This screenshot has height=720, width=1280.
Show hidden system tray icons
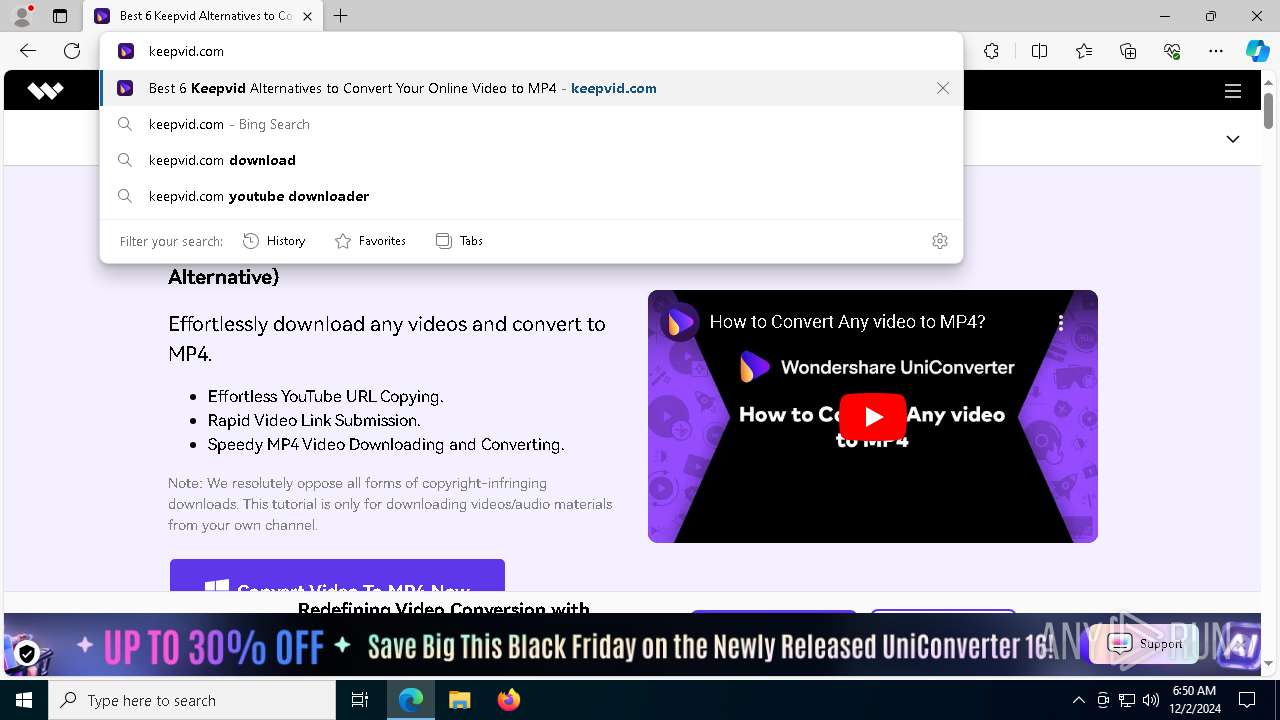click(1078, 700)
